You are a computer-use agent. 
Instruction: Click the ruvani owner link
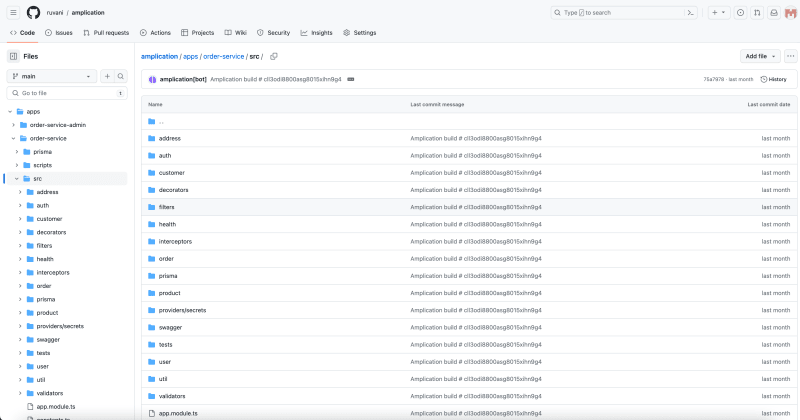pos(55,13)
